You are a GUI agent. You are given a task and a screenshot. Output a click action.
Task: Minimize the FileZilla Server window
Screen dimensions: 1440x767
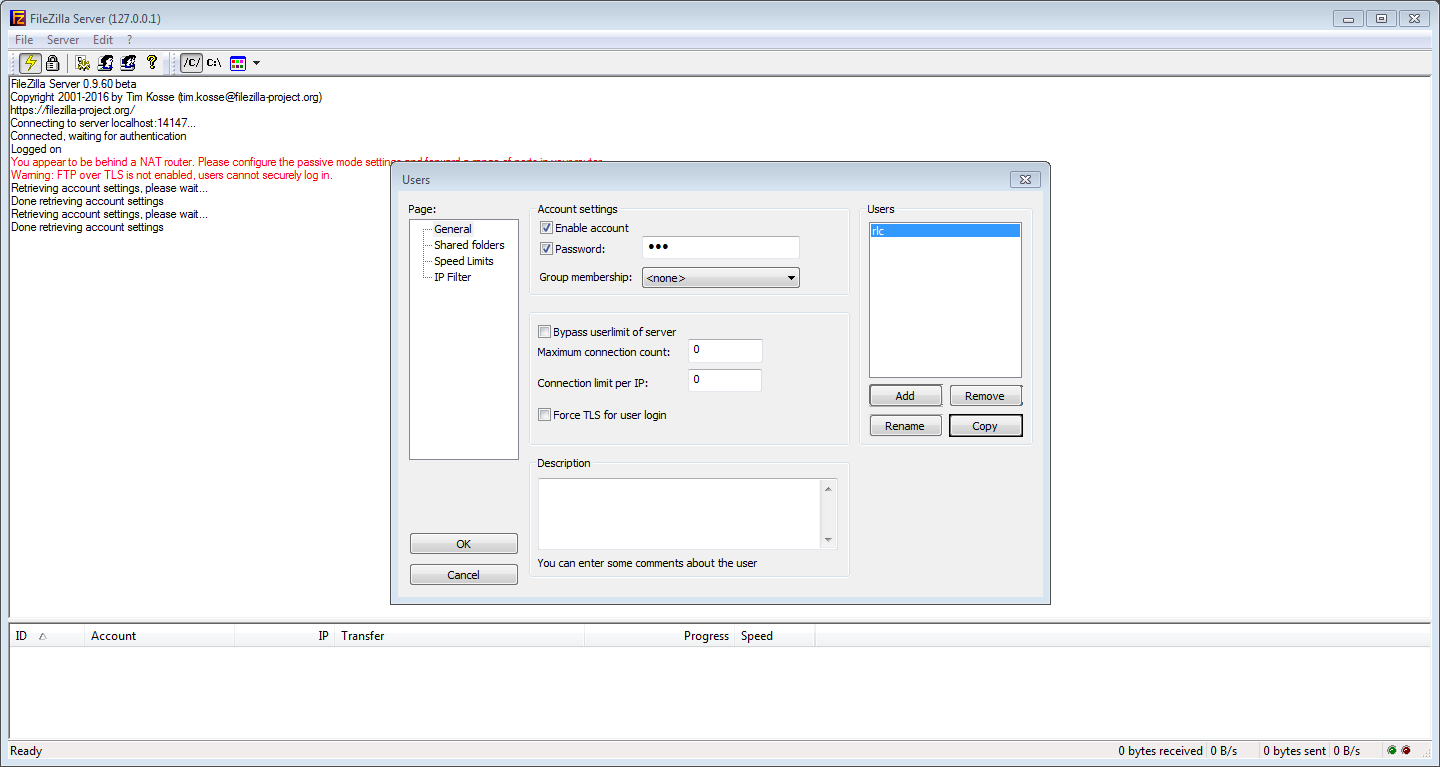[x=1349, y=18]
